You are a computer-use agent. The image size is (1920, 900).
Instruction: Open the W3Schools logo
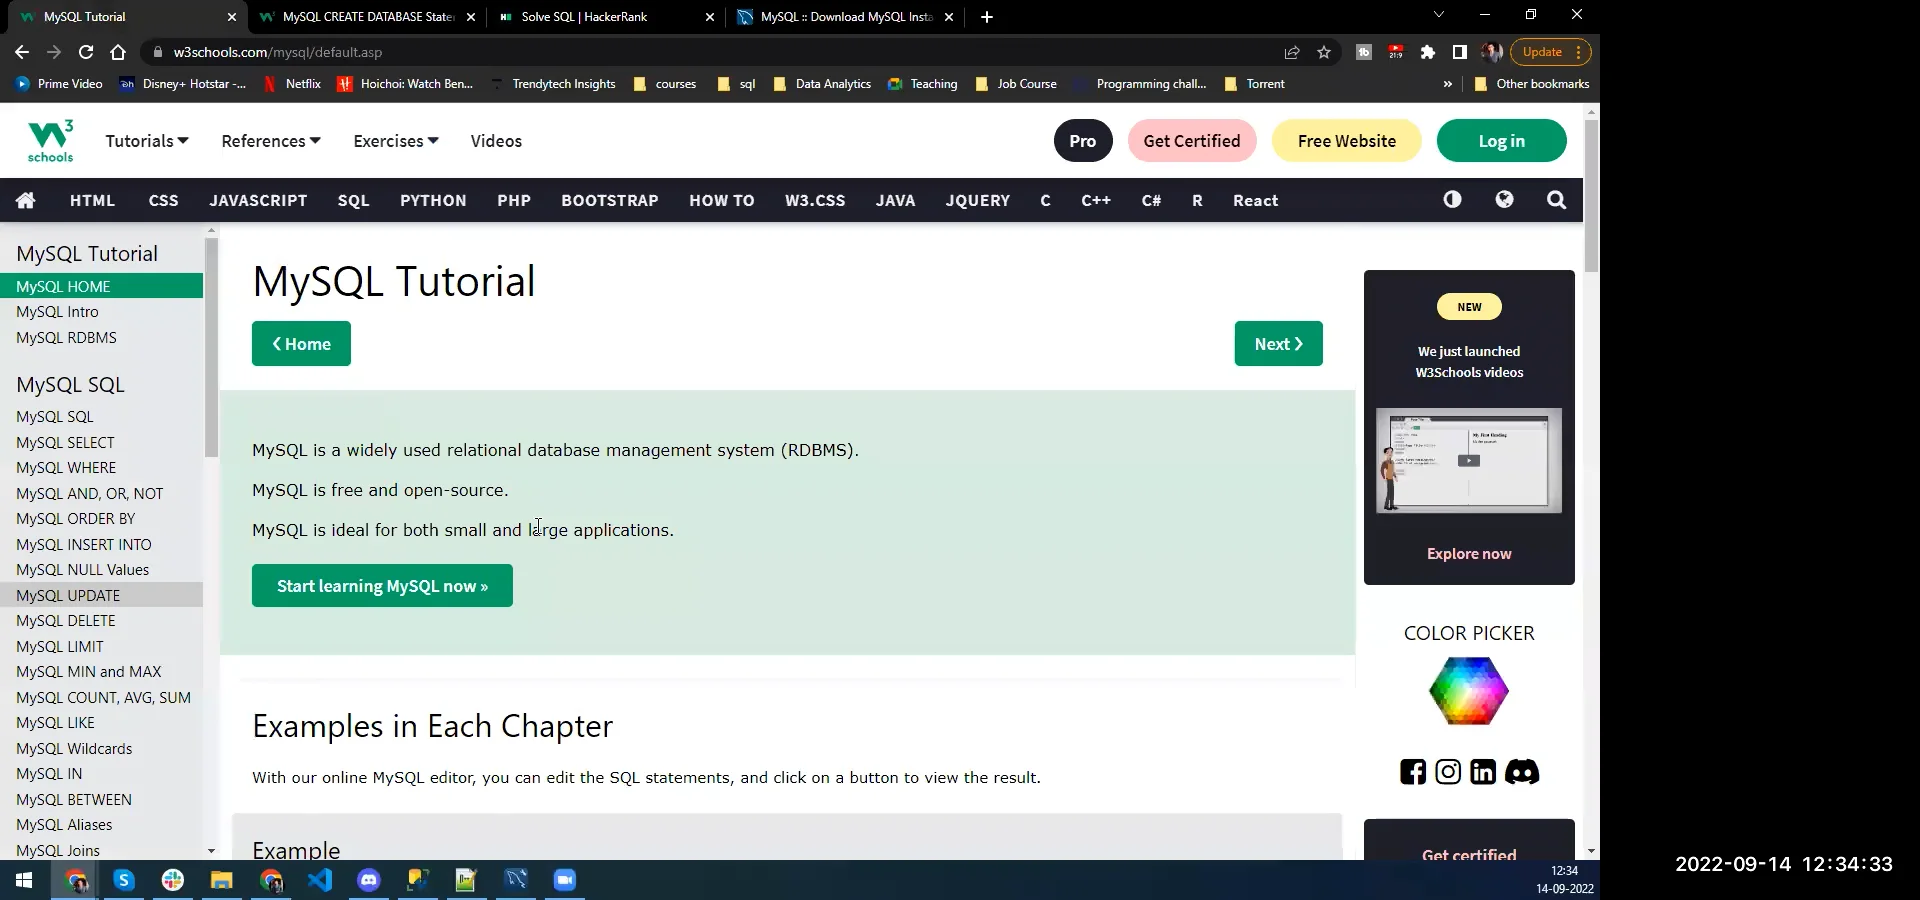(x=49, y=140)
